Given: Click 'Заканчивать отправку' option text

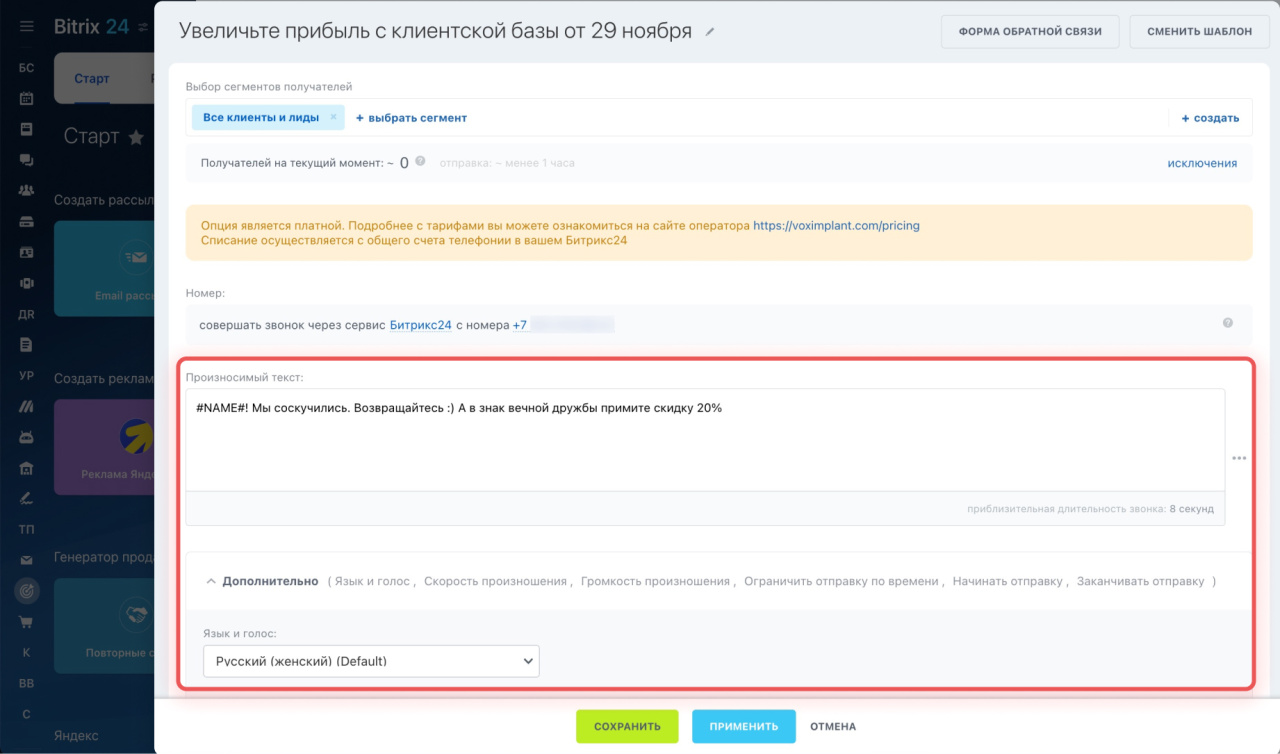Looking at the screenshot, I should pos(1140,581).
